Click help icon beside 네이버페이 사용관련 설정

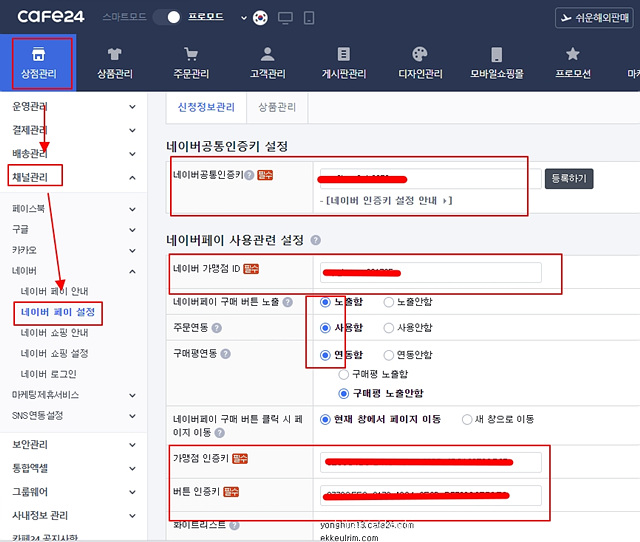tap(316, 240)
